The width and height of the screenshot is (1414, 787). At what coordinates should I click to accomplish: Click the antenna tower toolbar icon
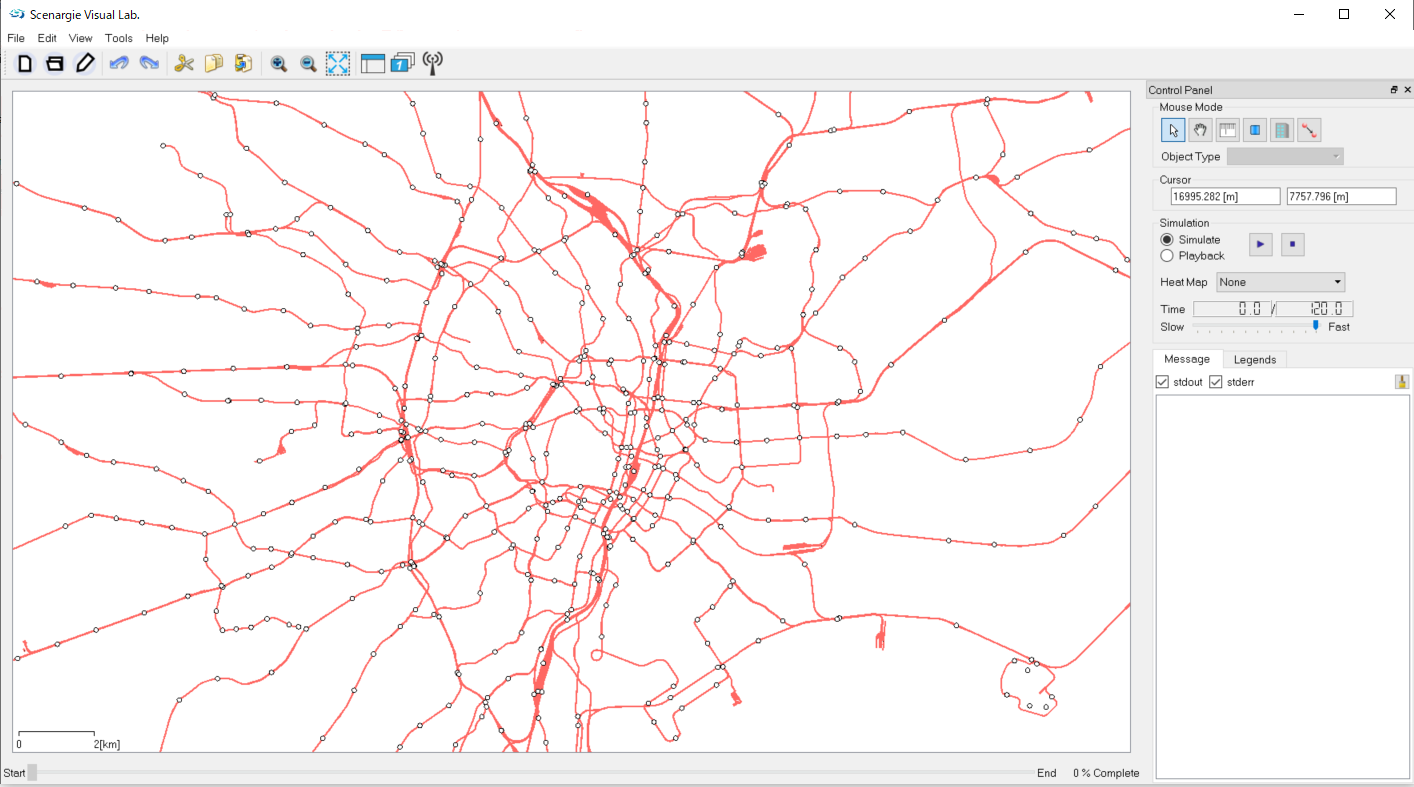click(x=432, y=63)
